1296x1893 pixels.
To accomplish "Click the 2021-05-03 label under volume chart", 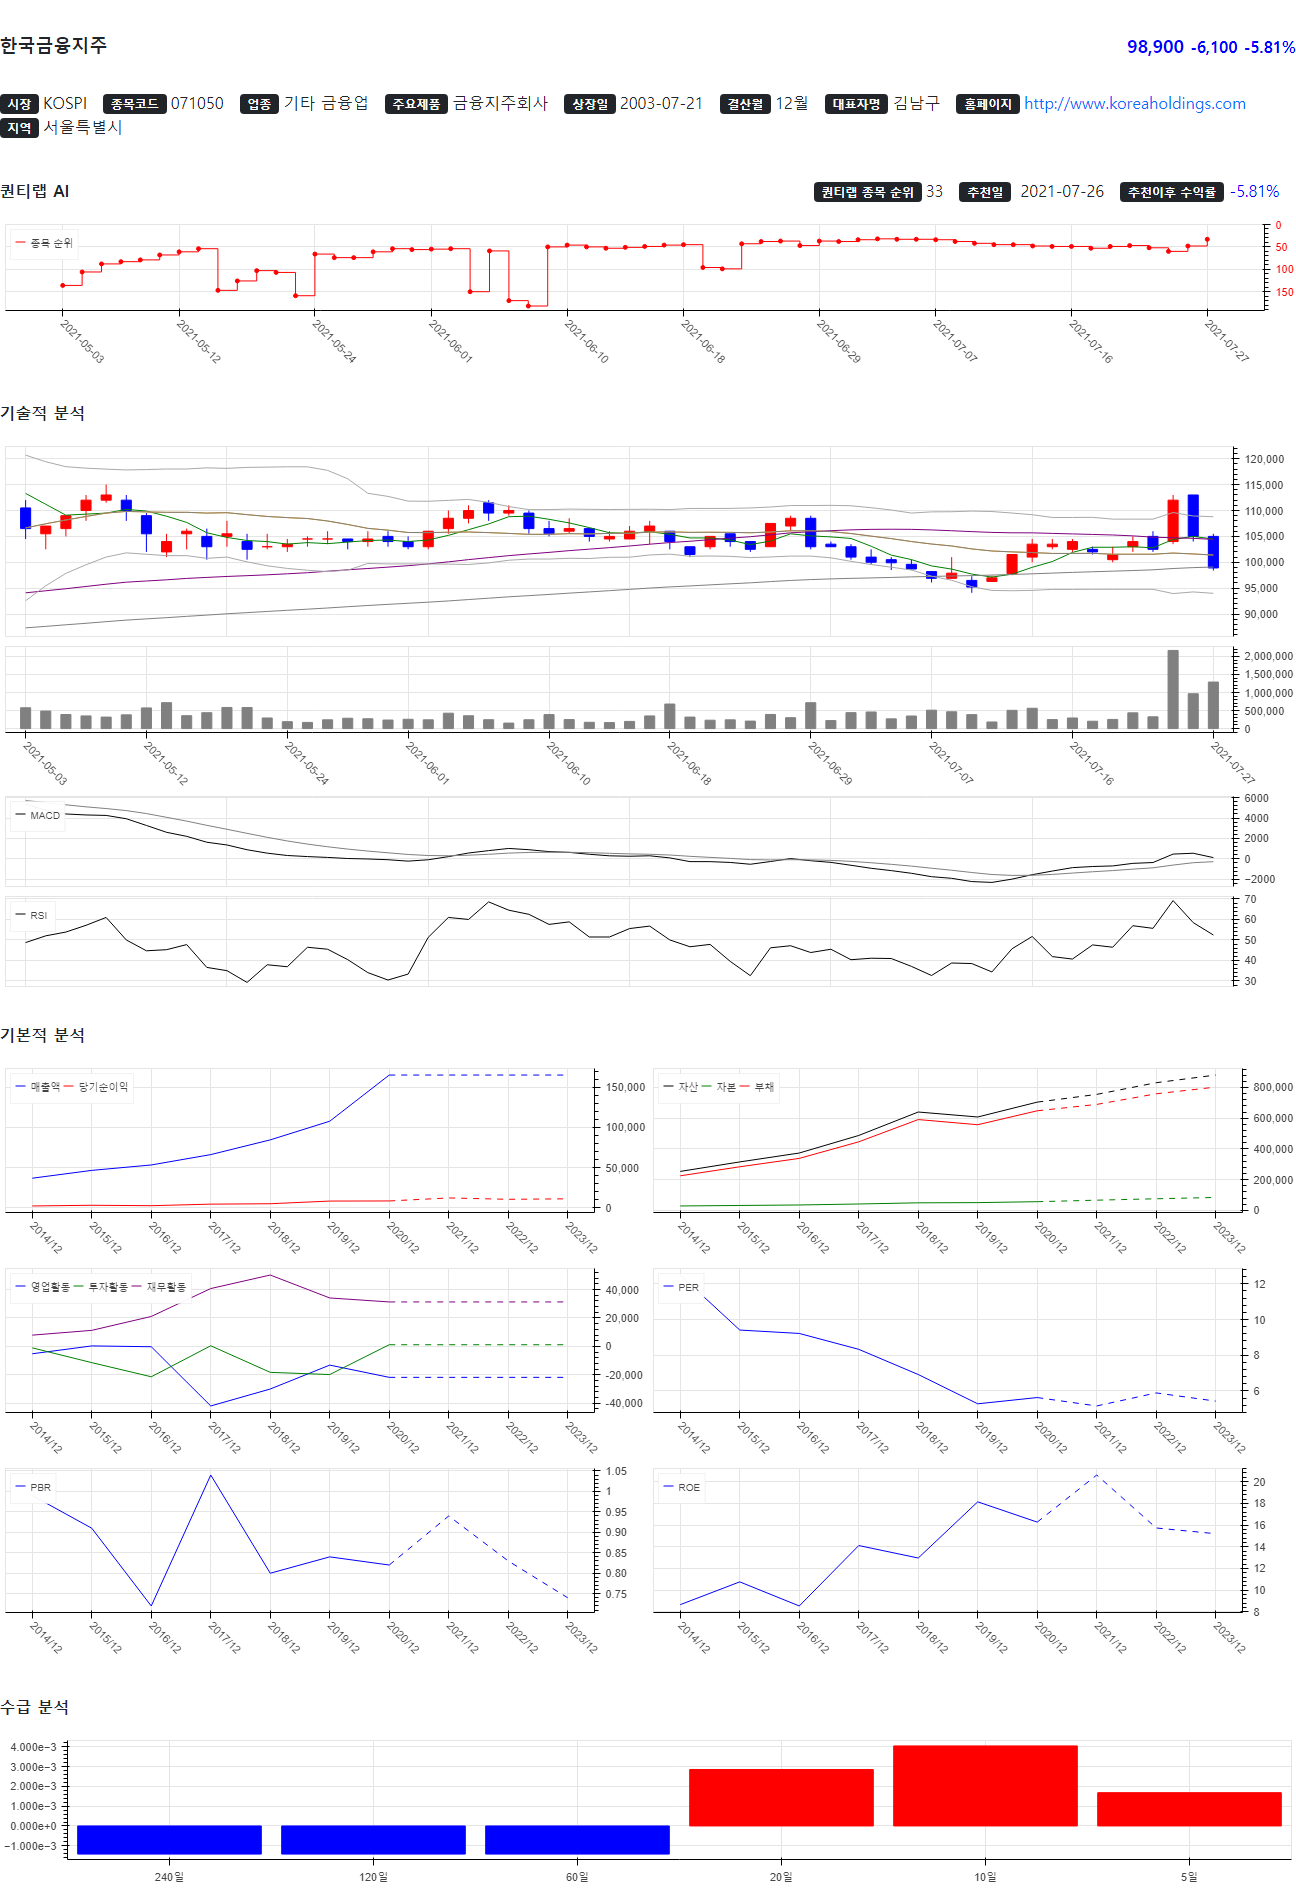I will 44,763.
